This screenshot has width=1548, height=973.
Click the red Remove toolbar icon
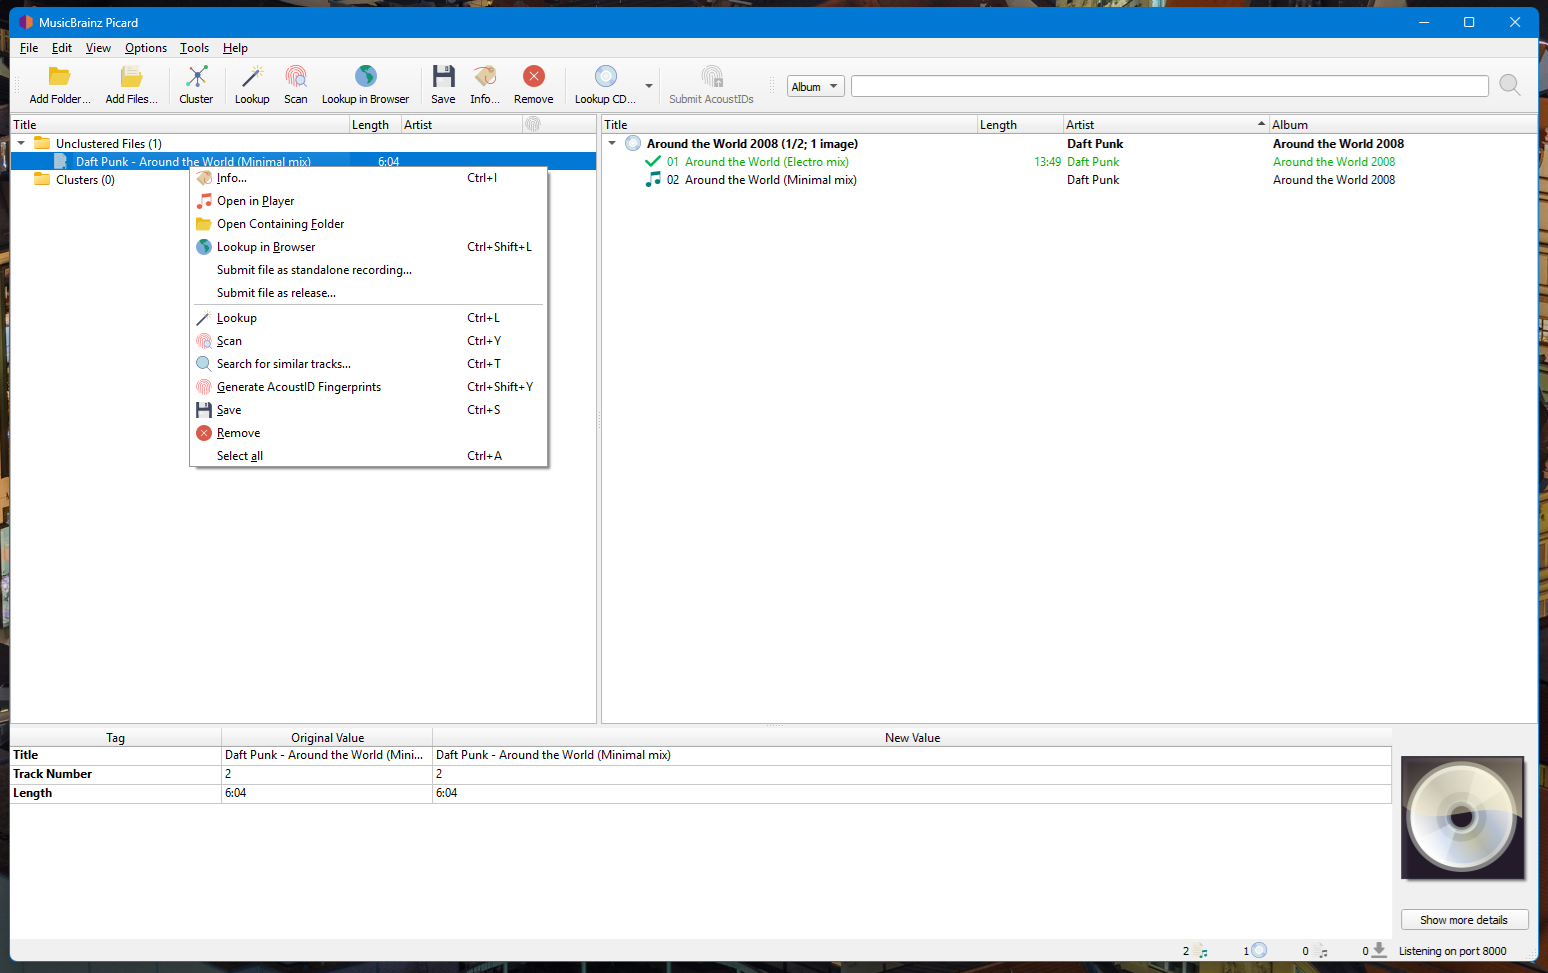point(533,78)
